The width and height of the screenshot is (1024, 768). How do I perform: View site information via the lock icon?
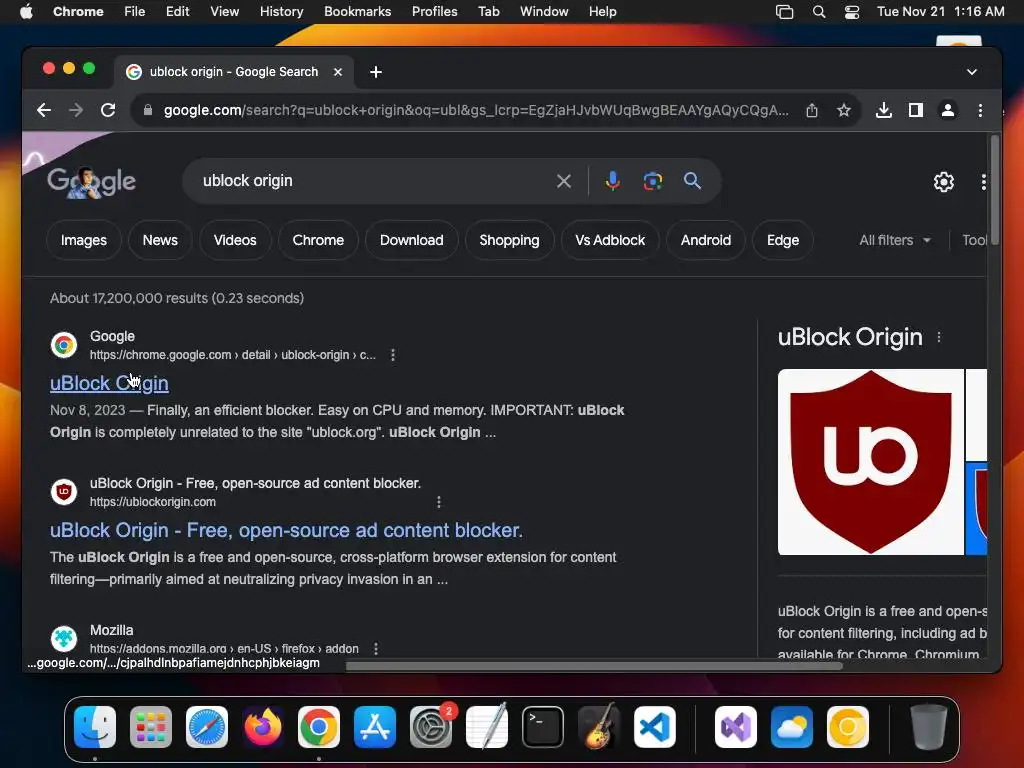pyautogui.click(x=148, y=110)
